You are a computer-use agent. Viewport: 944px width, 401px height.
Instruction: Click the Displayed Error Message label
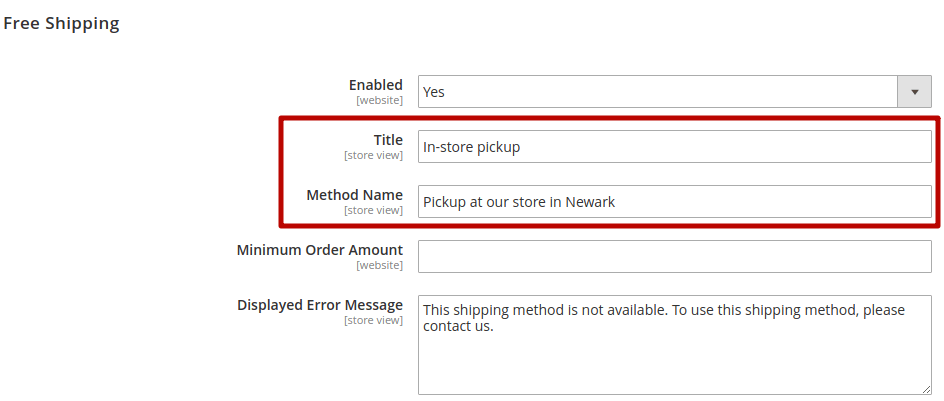(x=319, y=304)
